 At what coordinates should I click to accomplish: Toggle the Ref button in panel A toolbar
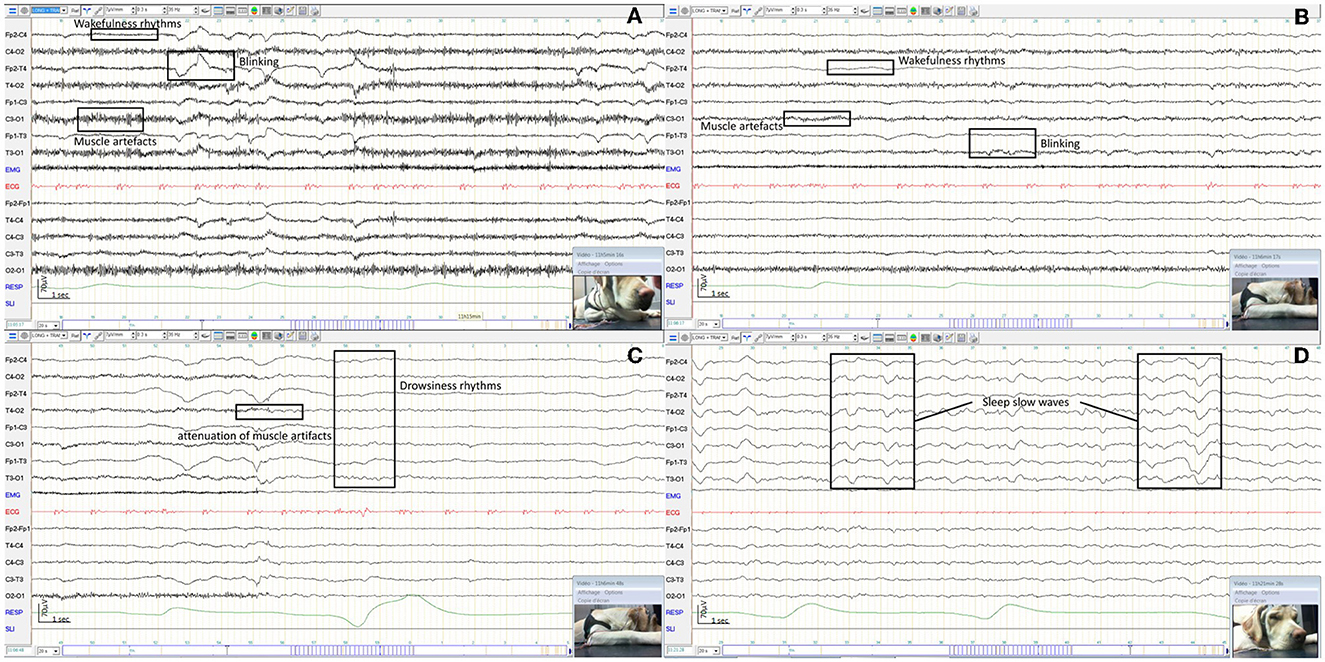pyautogui.click(x=75, y=10)
